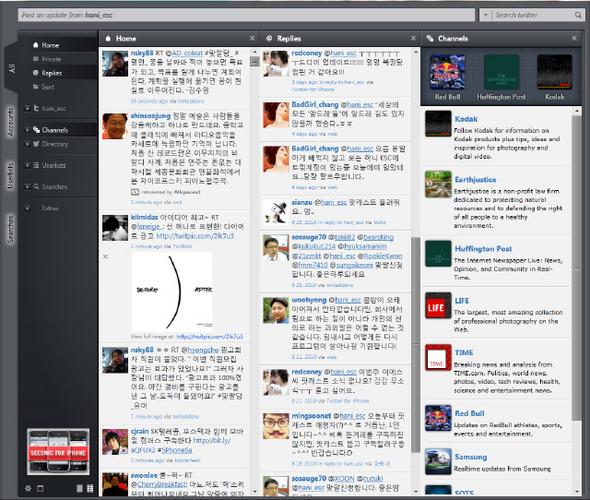The height and width of the screenshot is (500, 590).
Task: Open the mingsoonet username link
Action: 311,416
